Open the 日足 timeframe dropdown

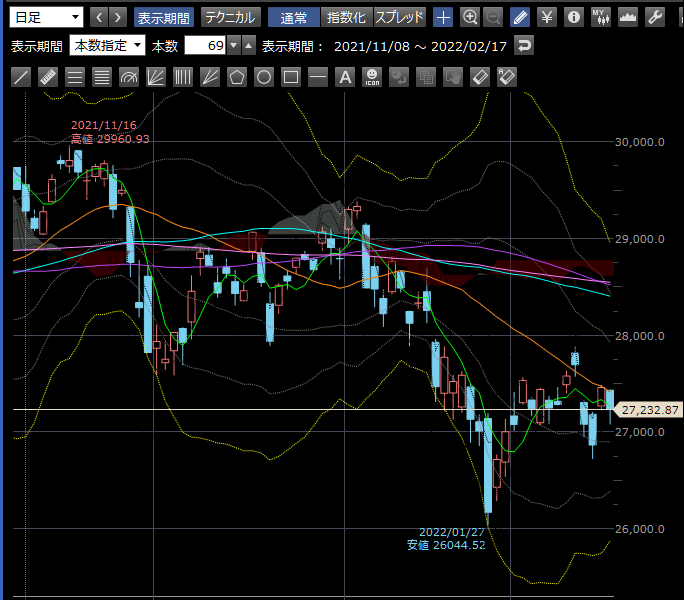(x=47, y=17)
